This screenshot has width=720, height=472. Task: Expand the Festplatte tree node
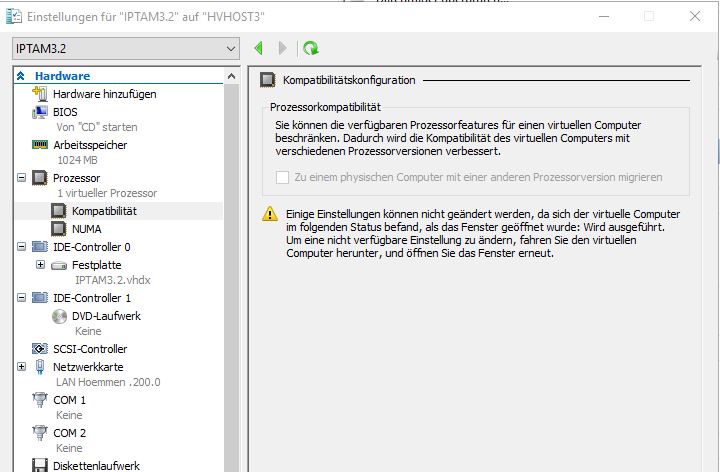point(40,264)
